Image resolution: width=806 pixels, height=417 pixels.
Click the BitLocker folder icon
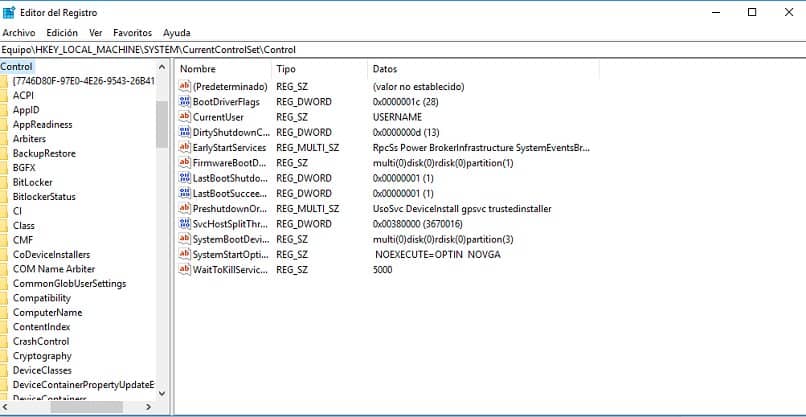click(4, 182)
